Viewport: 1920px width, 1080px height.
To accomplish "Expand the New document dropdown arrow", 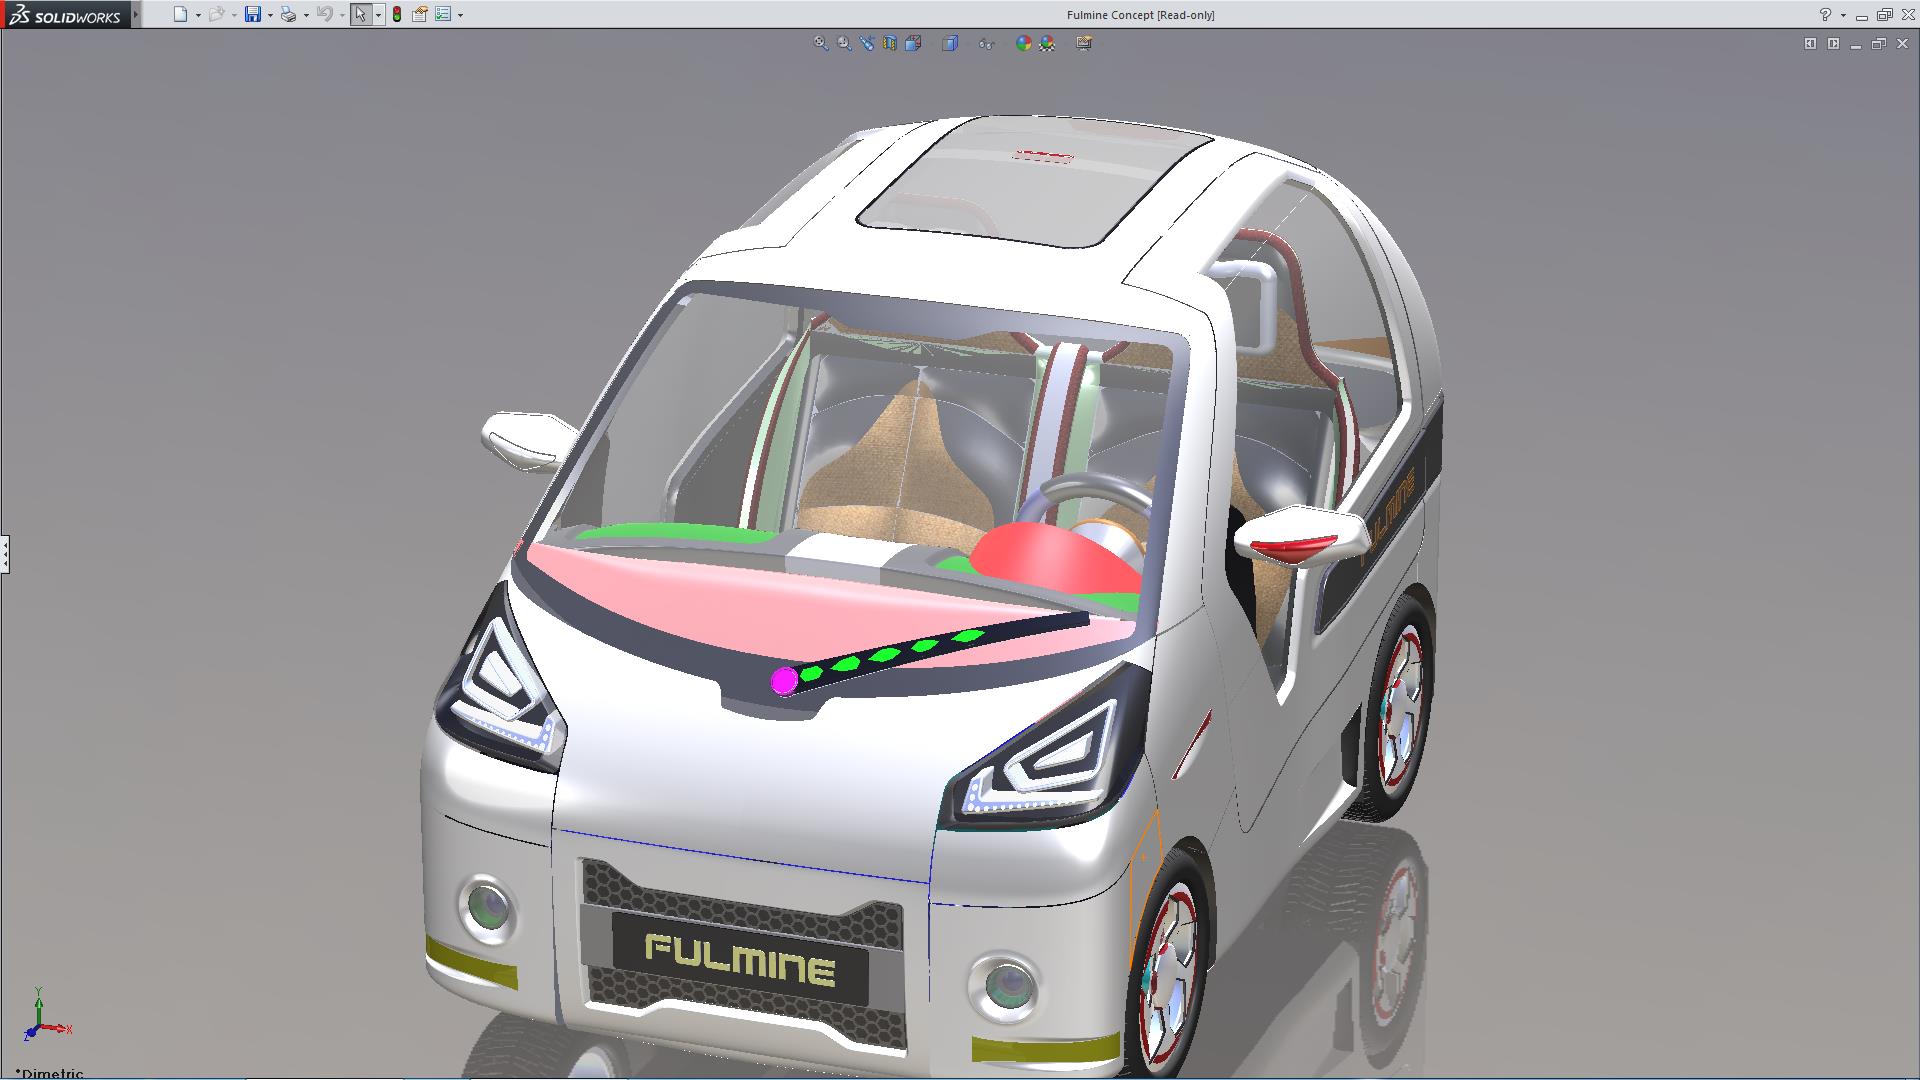I will tap(198, 15).
